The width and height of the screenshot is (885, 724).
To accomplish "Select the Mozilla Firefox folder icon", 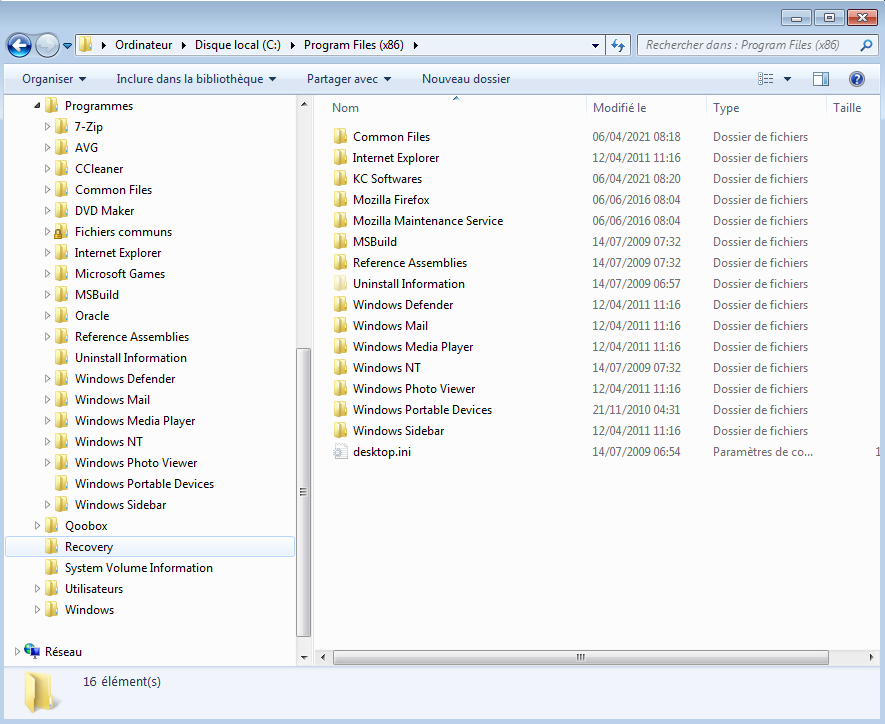I will [x=340, y=199].
